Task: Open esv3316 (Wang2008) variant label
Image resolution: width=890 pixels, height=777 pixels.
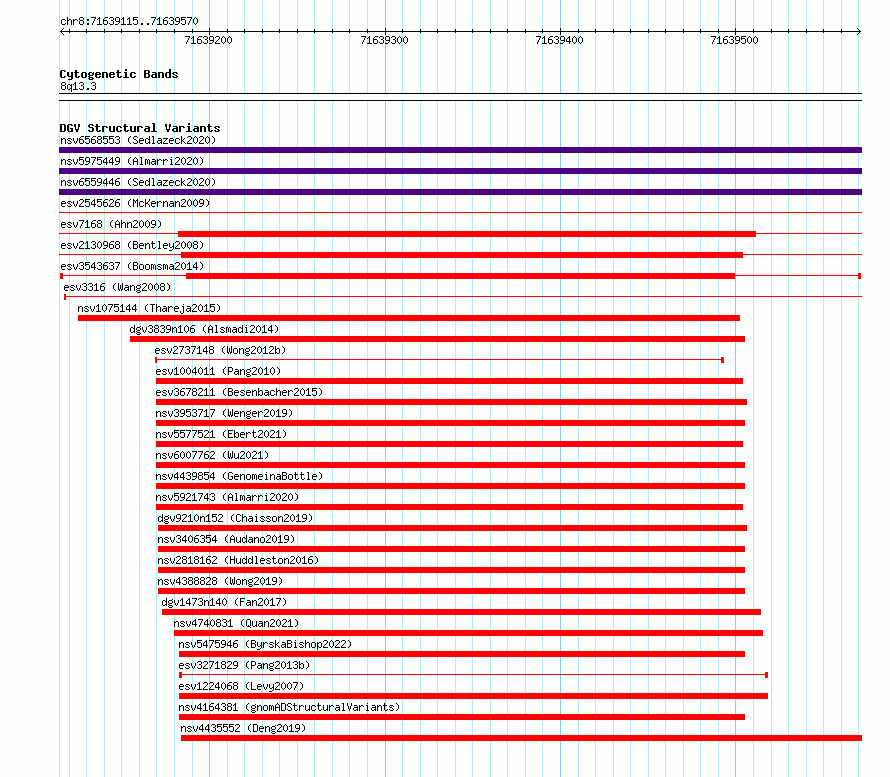Action: [x=117, y=287]
